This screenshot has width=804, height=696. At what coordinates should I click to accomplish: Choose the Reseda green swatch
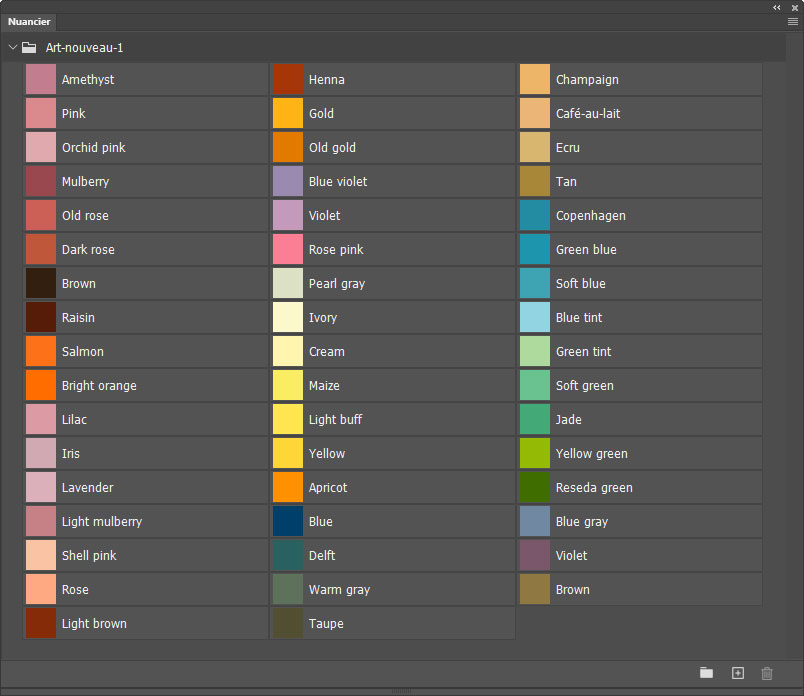(x=535, y=487)
